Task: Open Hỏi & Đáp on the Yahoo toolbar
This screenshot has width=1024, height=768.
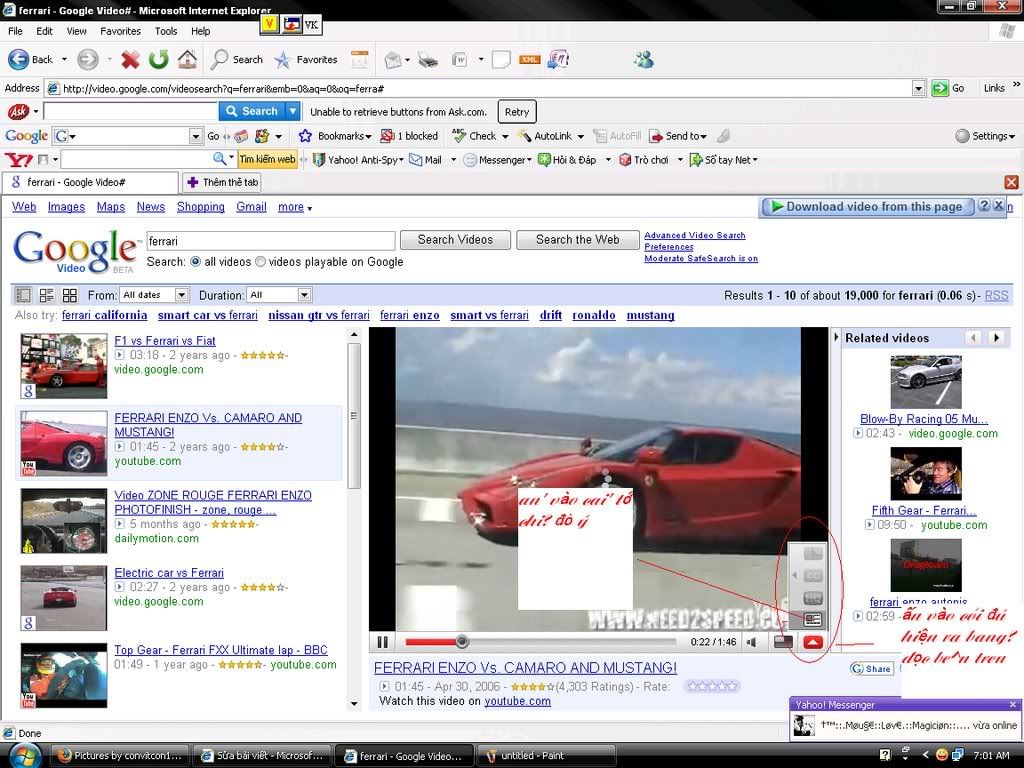Action: pos(566,159)
